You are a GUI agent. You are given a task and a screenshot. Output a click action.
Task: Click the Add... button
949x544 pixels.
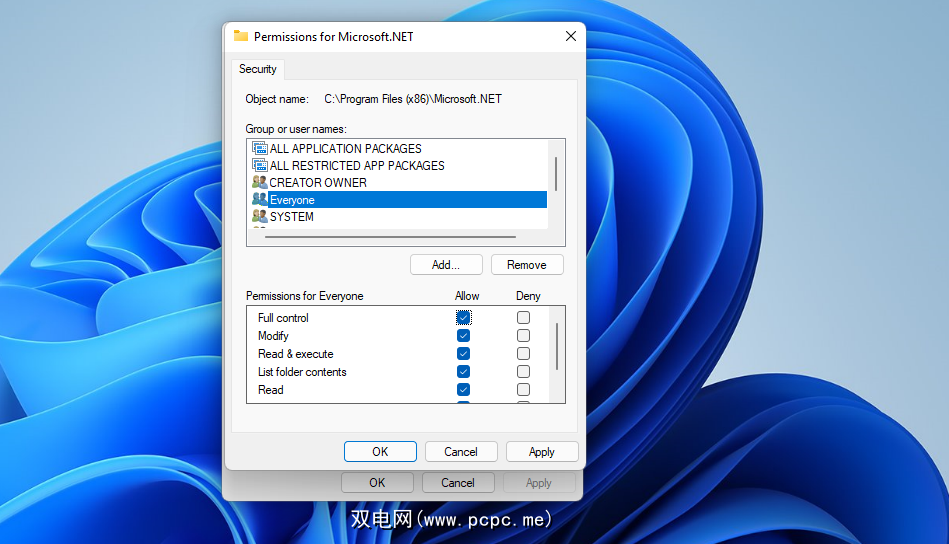pos(446,264)
